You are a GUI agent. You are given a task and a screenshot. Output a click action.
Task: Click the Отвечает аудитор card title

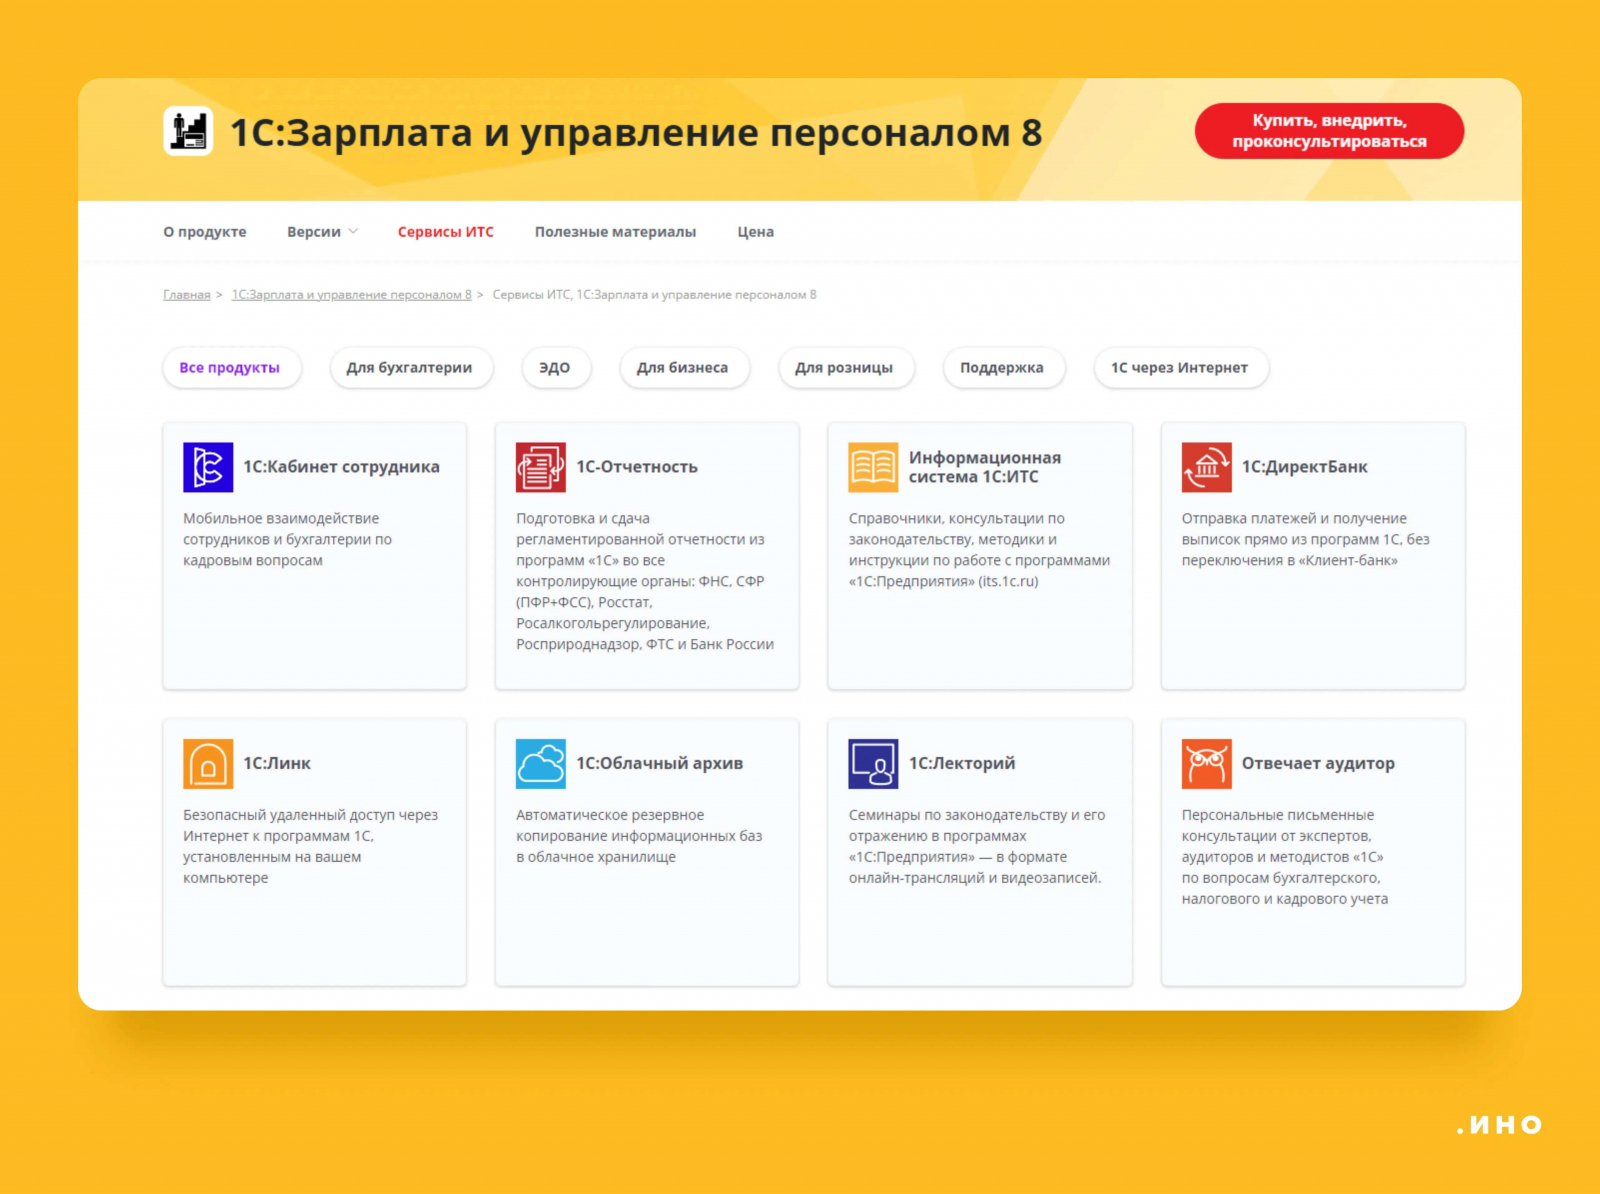tap(1318, 764)
